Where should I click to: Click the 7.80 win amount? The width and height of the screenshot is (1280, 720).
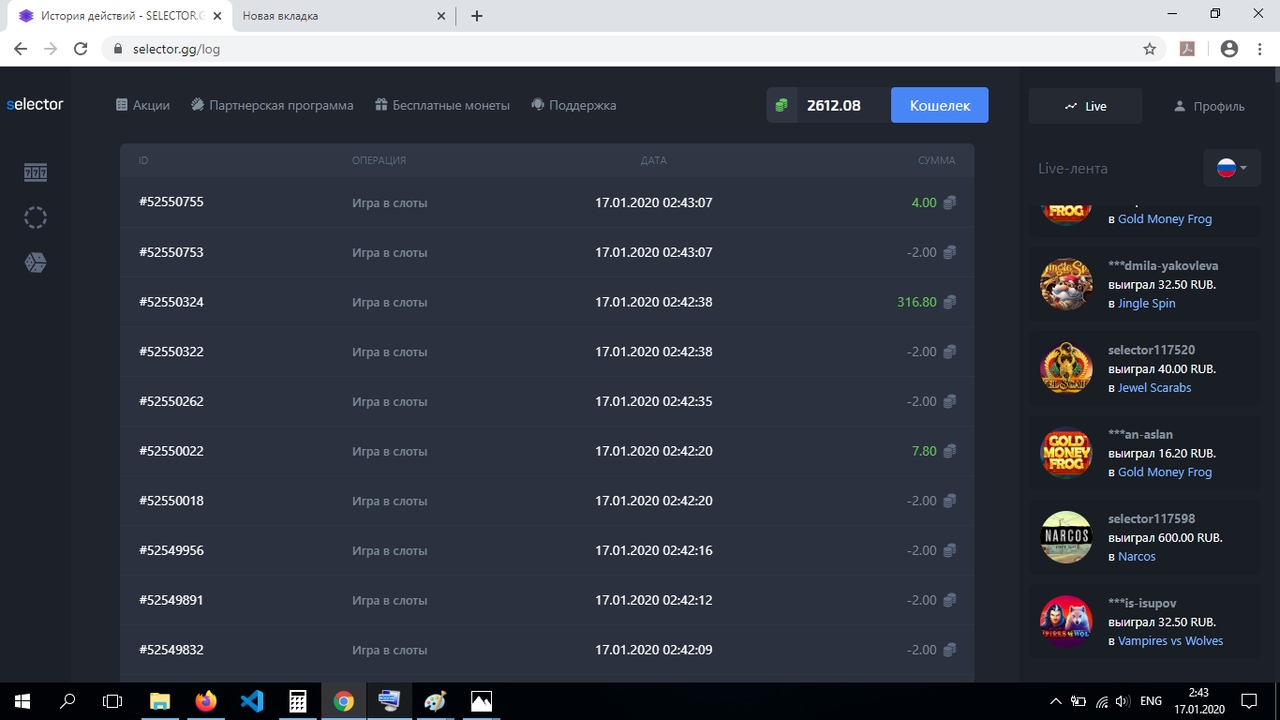pyautogui.click(x=924, y=451)
